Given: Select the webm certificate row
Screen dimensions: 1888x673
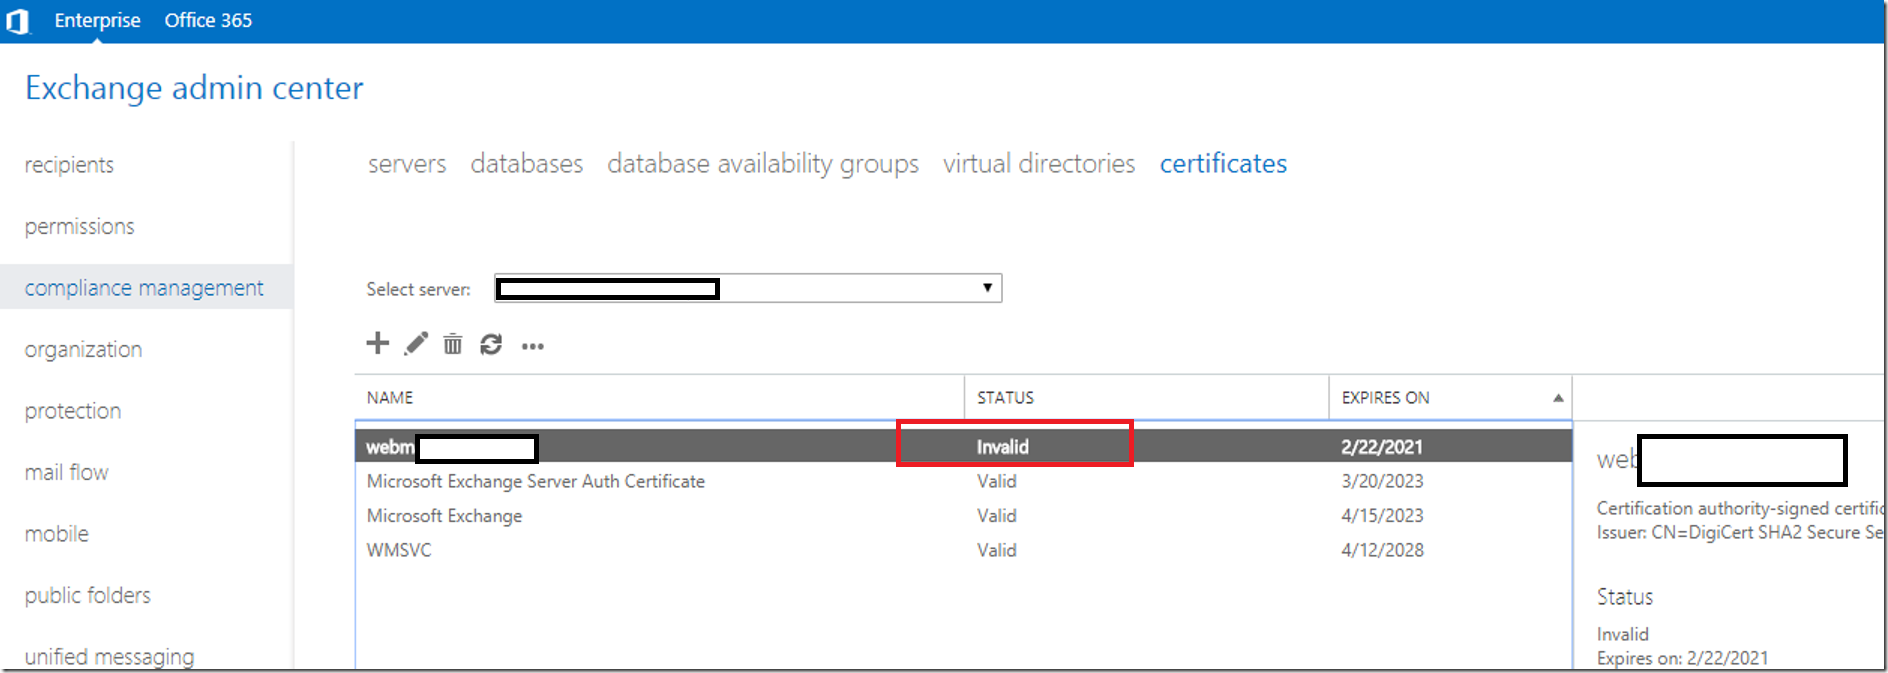Looking at the screenshot, I should (x=963, y=446).
